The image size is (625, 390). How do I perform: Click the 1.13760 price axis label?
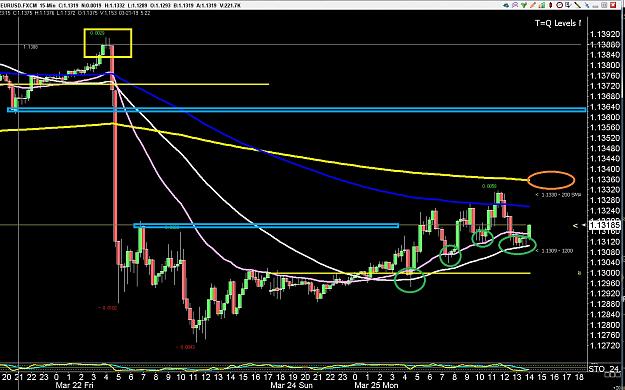[x=604, y=76]
